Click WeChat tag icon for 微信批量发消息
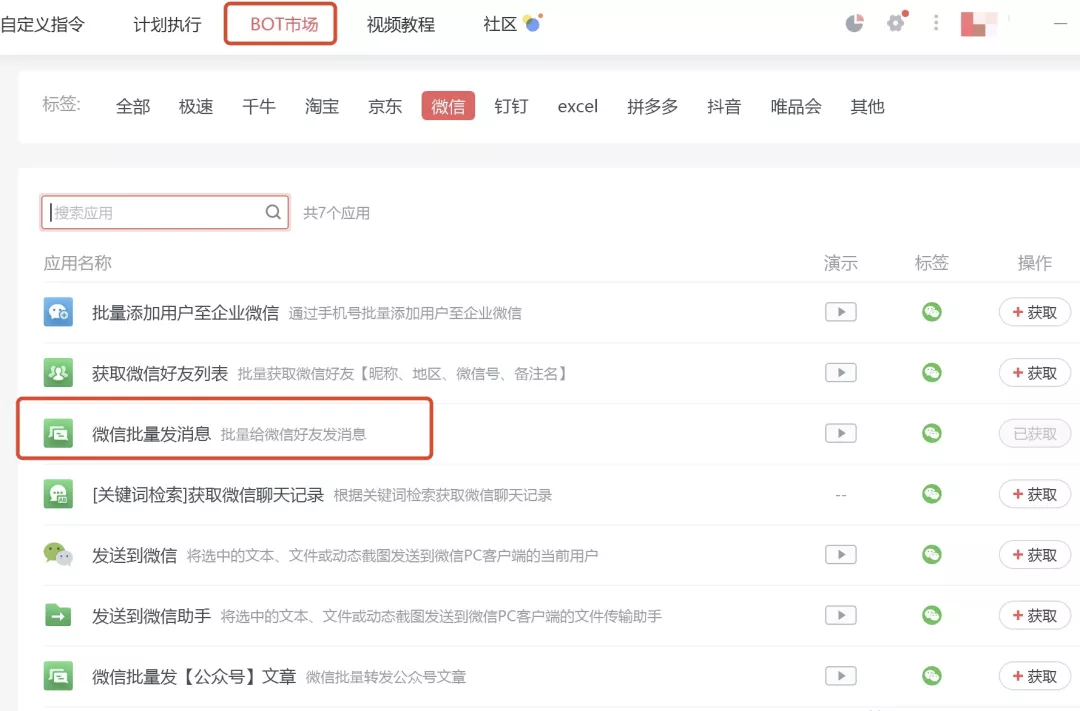 pos(931,433)
